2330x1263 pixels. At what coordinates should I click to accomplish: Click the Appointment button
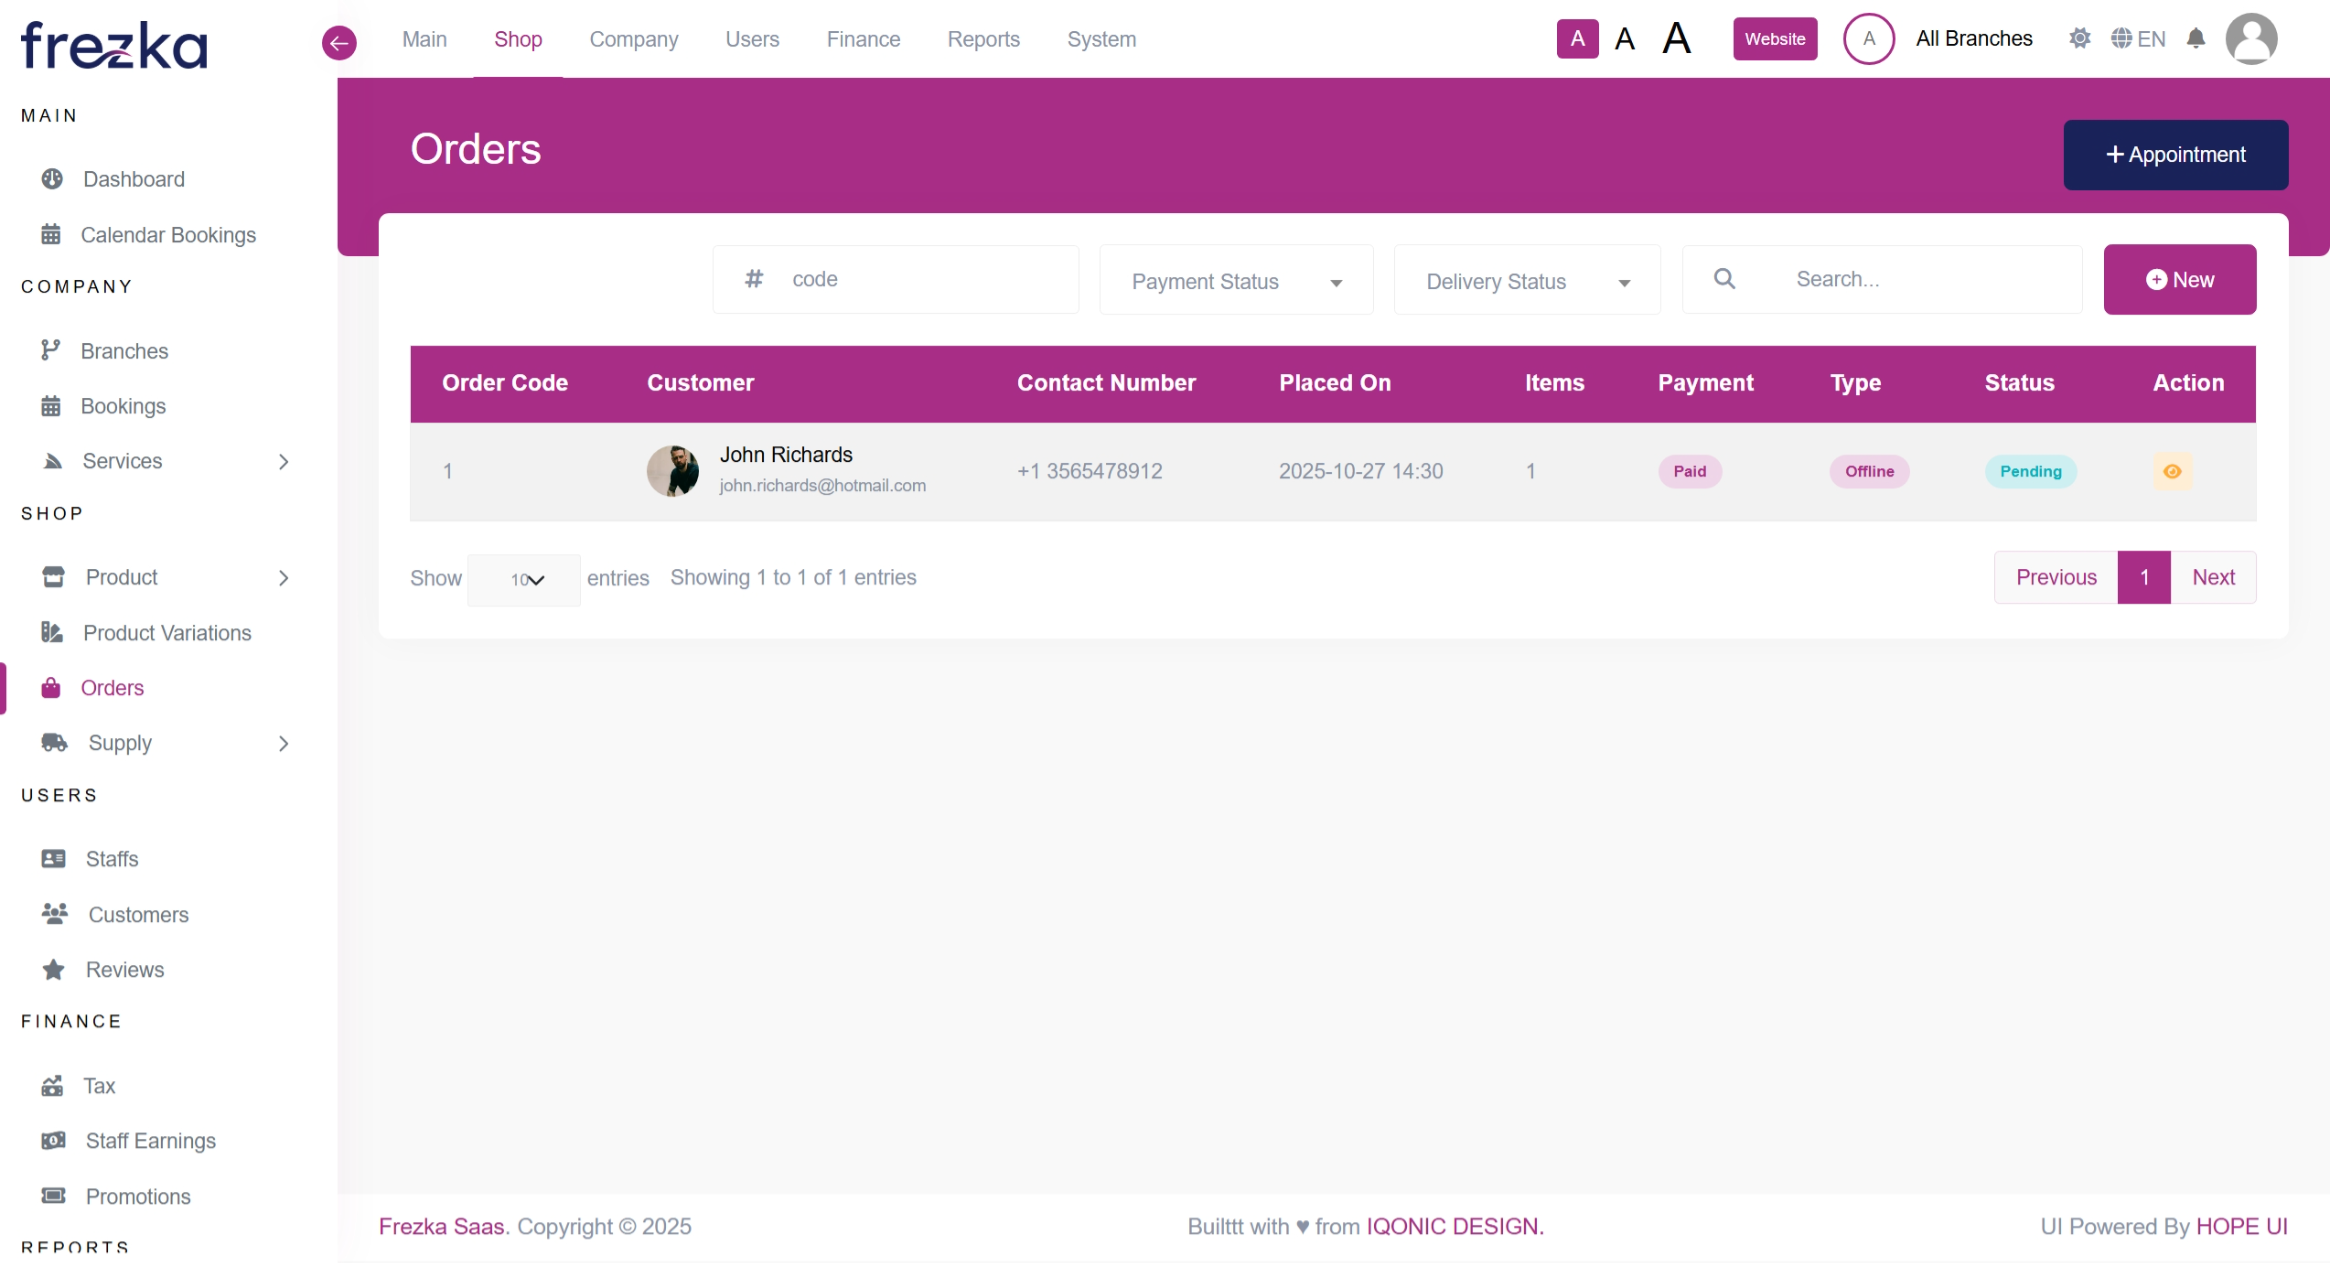click(2175, 155)
